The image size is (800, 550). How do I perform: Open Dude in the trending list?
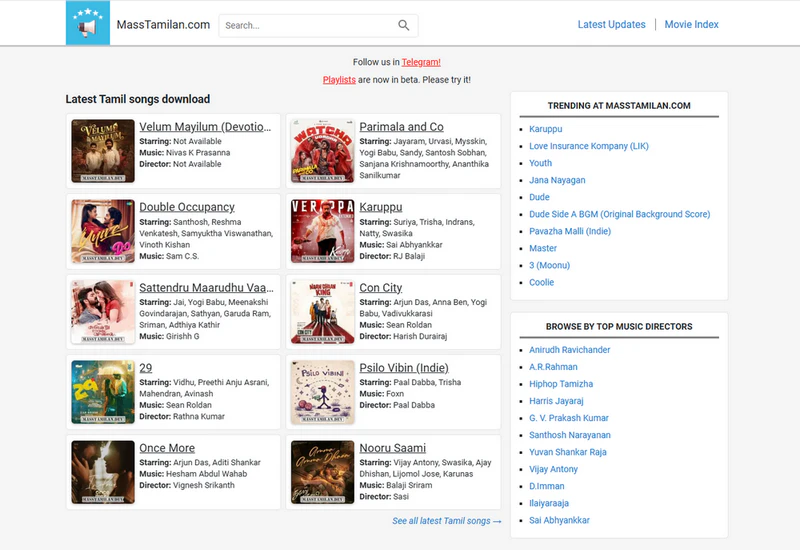point(539,197)
